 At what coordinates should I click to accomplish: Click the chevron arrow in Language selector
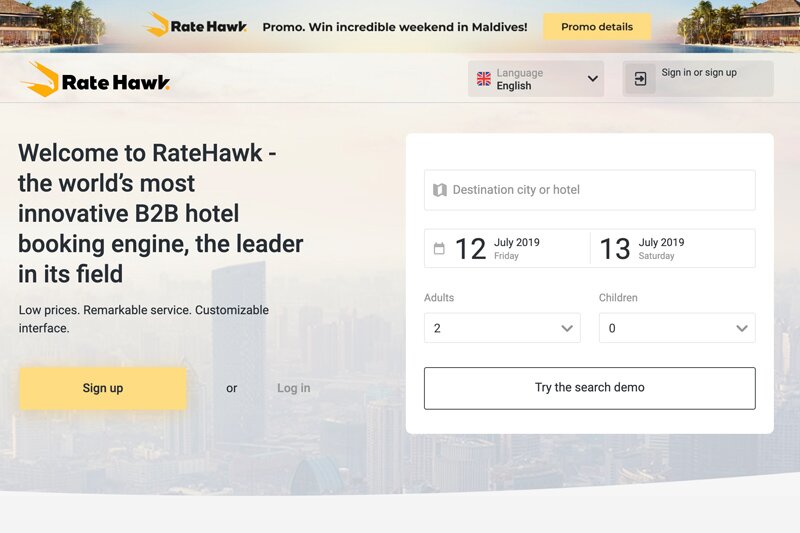point(592,79)
